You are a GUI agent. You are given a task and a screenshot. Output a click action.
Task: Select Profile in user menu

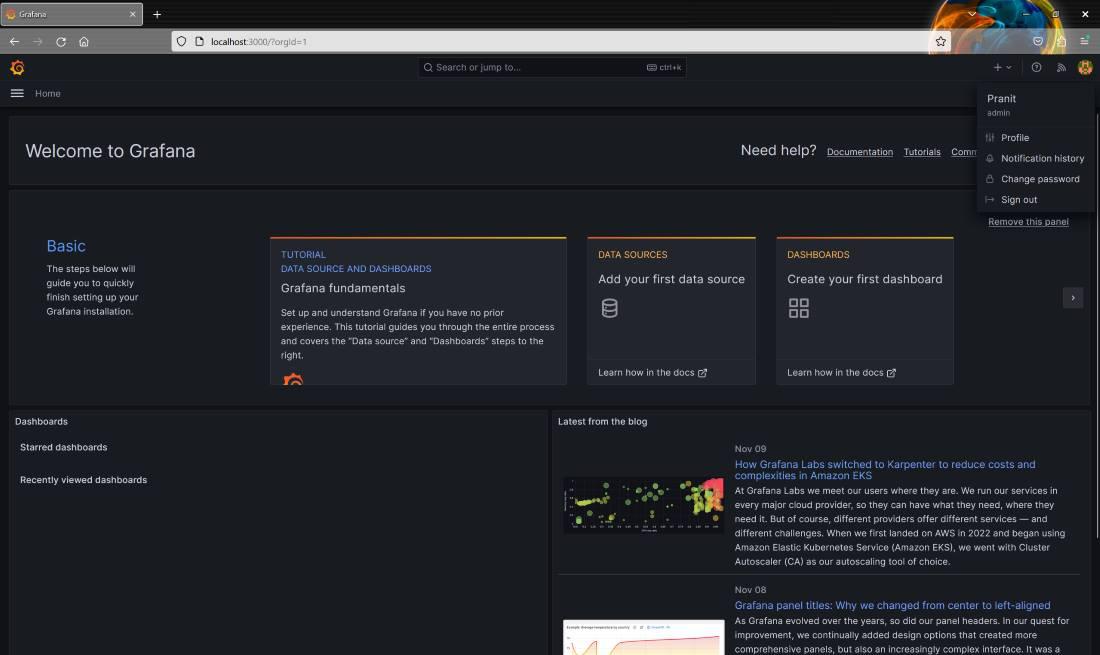(1035, 137)
